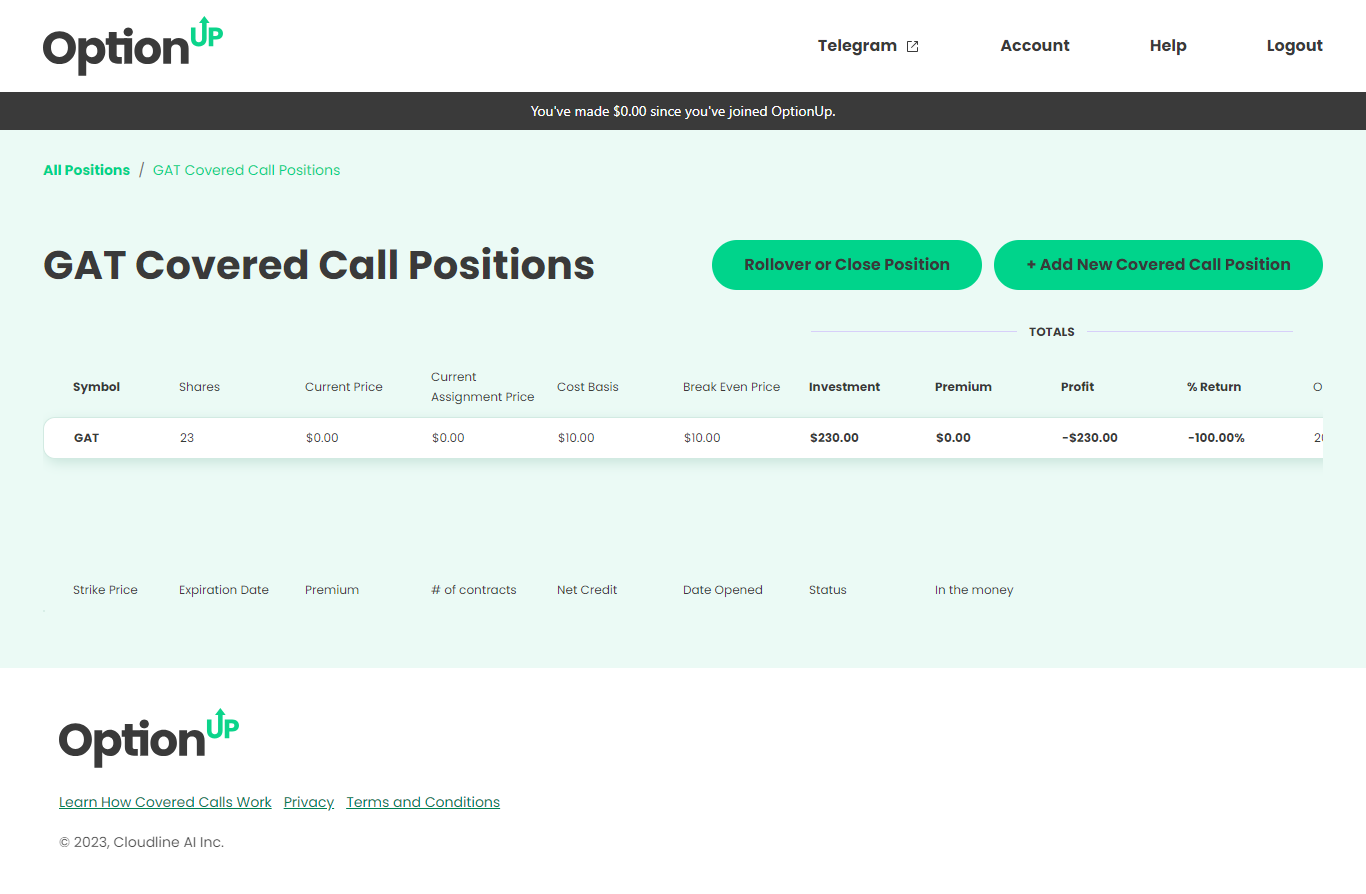
Task: Open Terms and Conditions link
Action: pyautogui.click(x=423, y=802)
